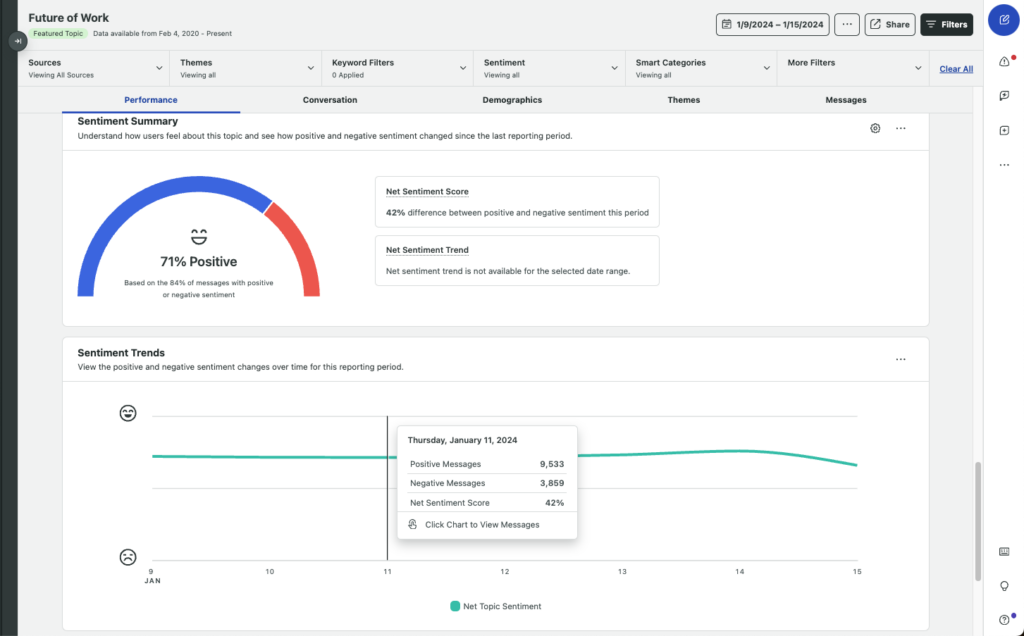Open the alerts icon with red dot
Image resolution: width=1024 pixels, height=636 pixels.
pyautogui.click(x=1004, y=62)
